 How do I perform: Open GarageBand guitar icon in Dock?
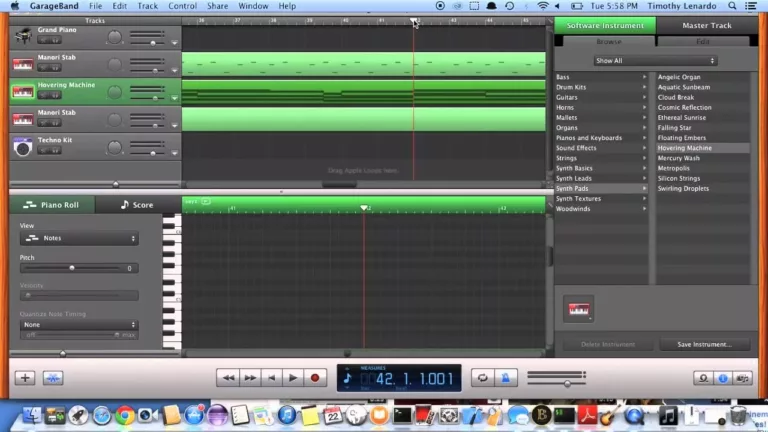tap(609, 415)
